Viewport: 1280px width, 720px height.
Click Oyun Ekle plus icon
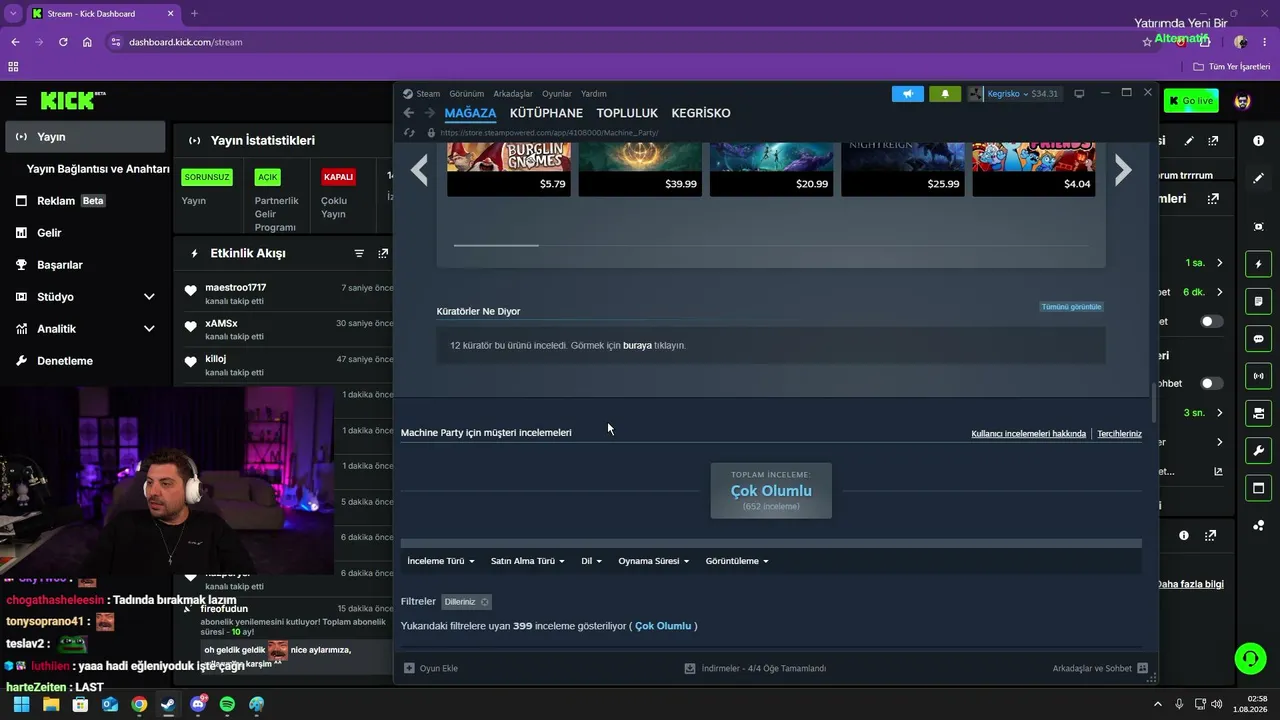409,668
